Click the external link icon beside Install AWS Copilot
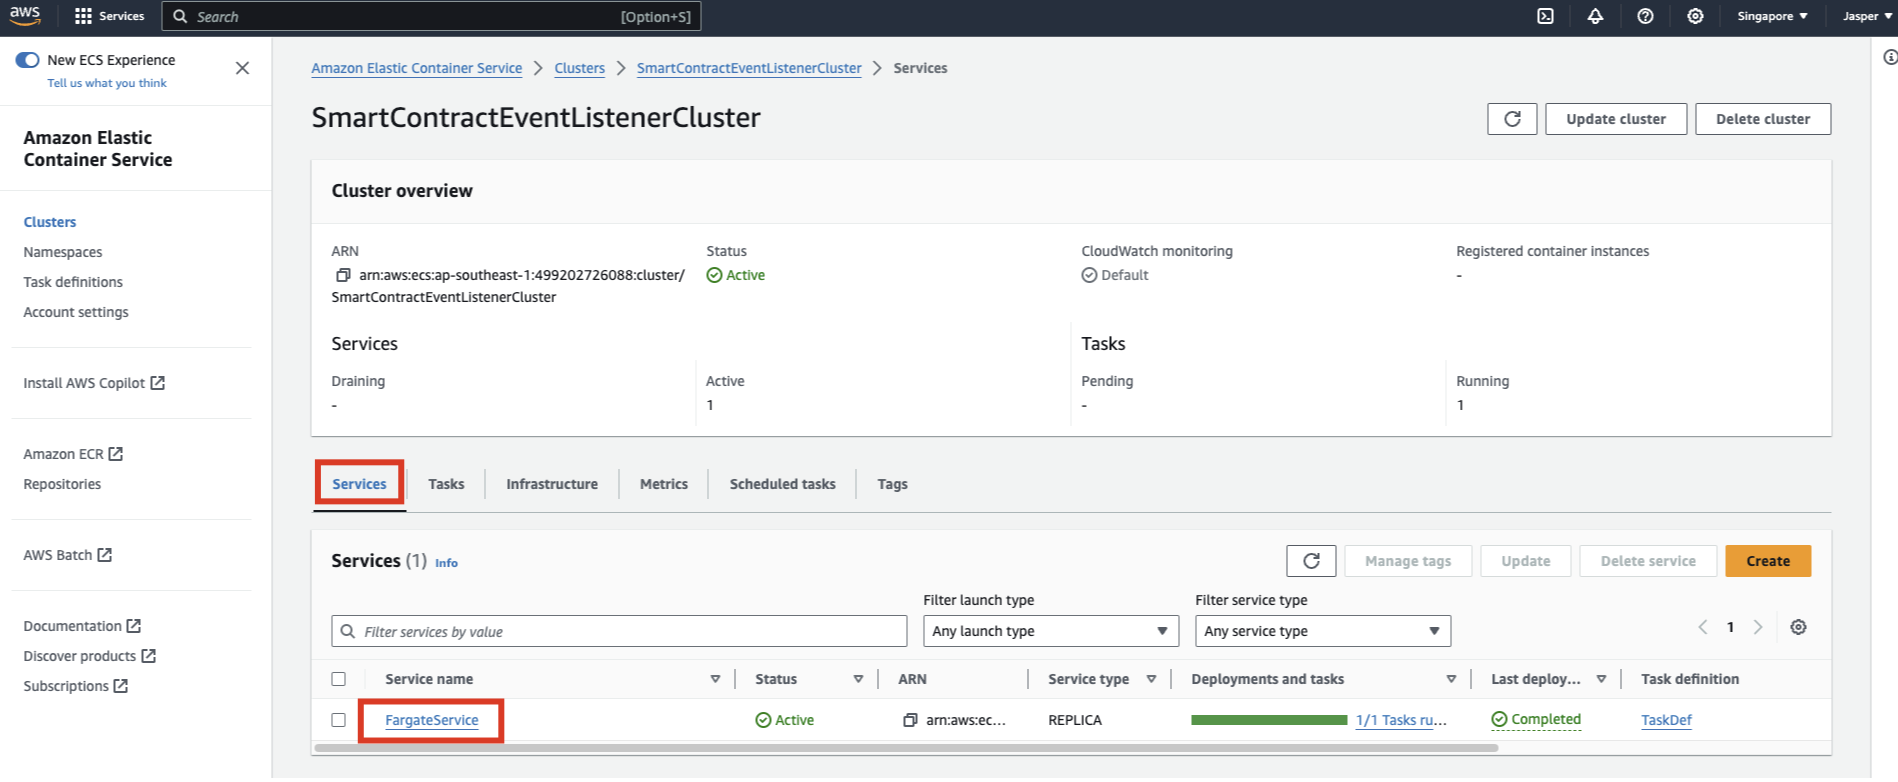1898x782 pixels. coord(157,383)
